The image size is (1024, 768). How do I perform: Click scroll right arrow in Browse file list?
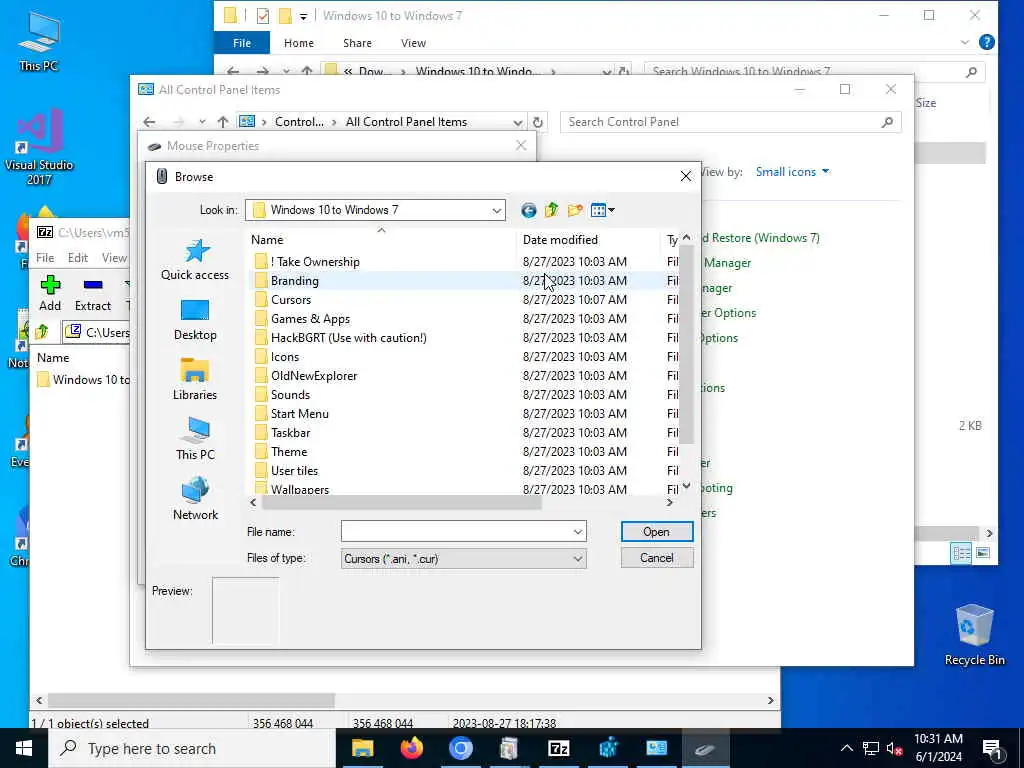click(669, 502)
